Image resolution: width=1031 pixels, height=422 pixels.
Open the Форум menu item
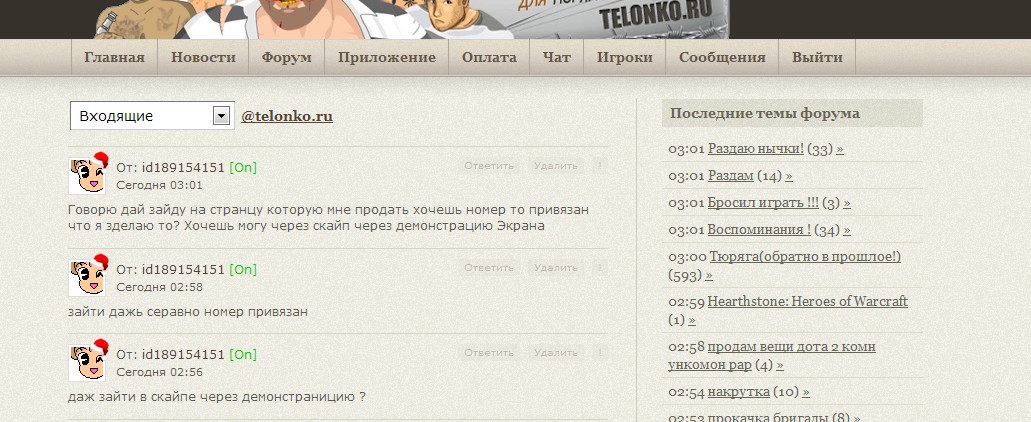point(287,57)
